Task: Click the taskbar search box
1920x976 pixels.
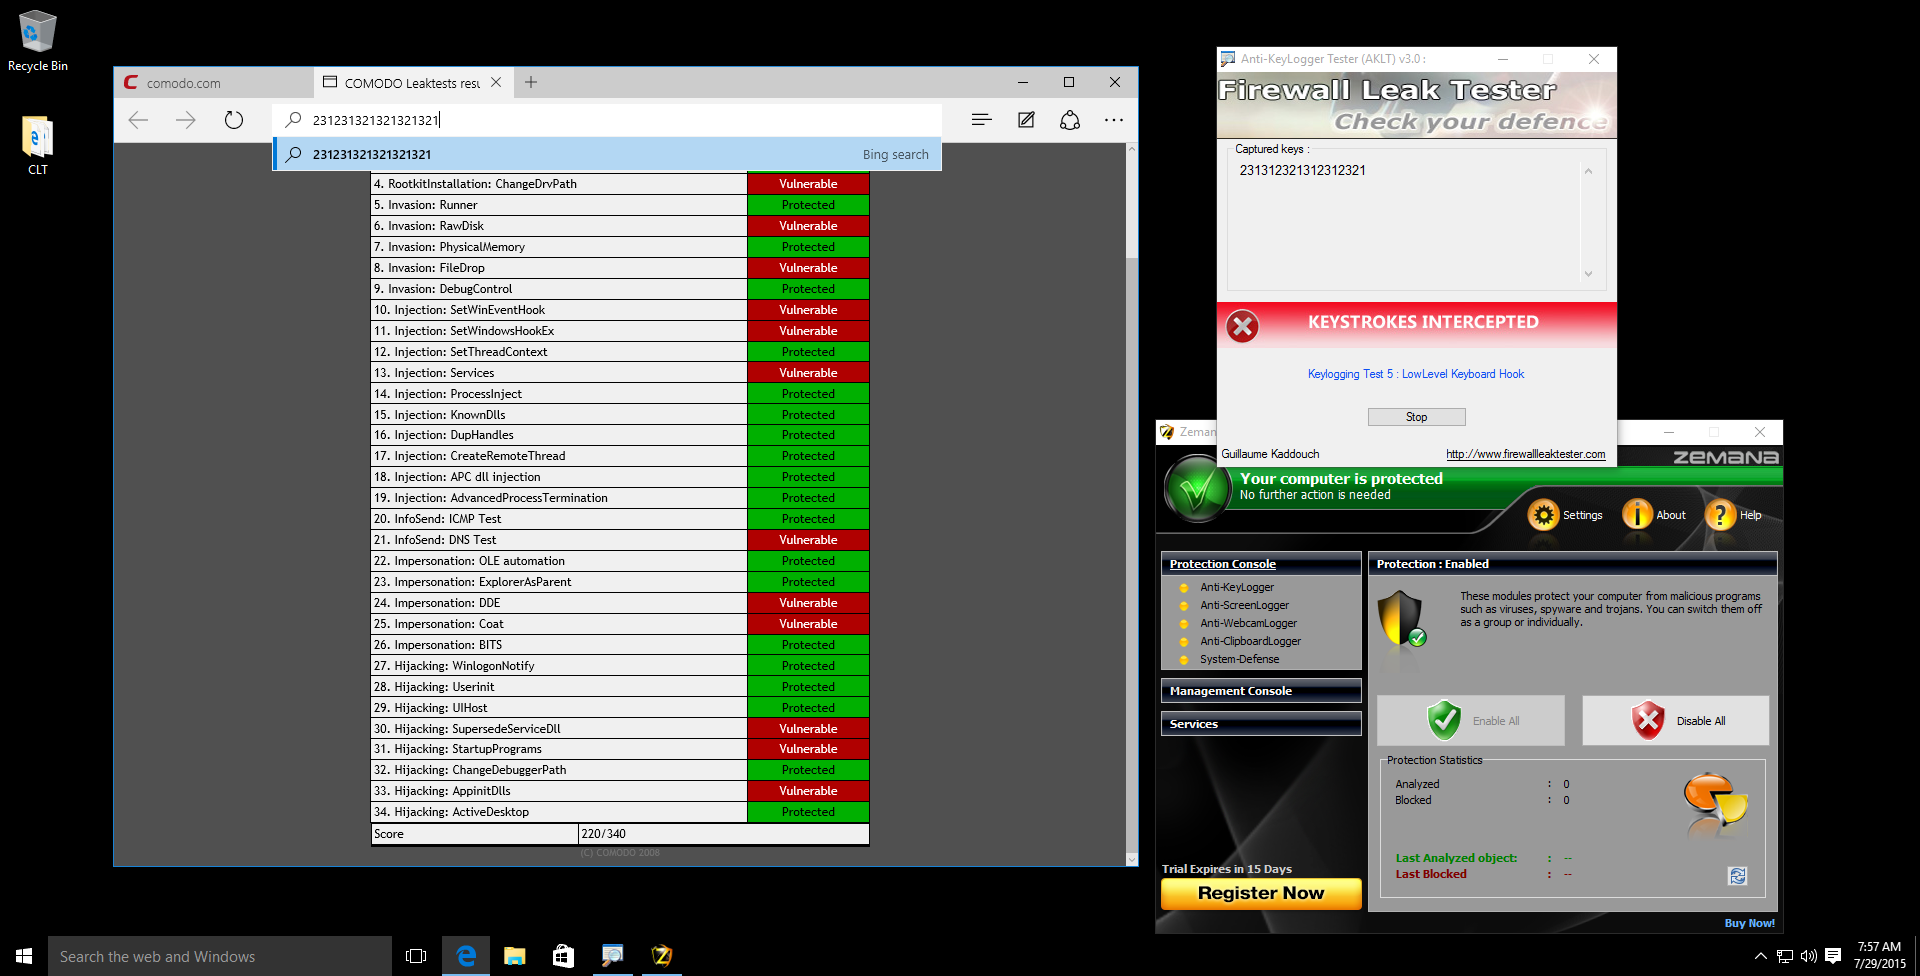Action: 220,956
